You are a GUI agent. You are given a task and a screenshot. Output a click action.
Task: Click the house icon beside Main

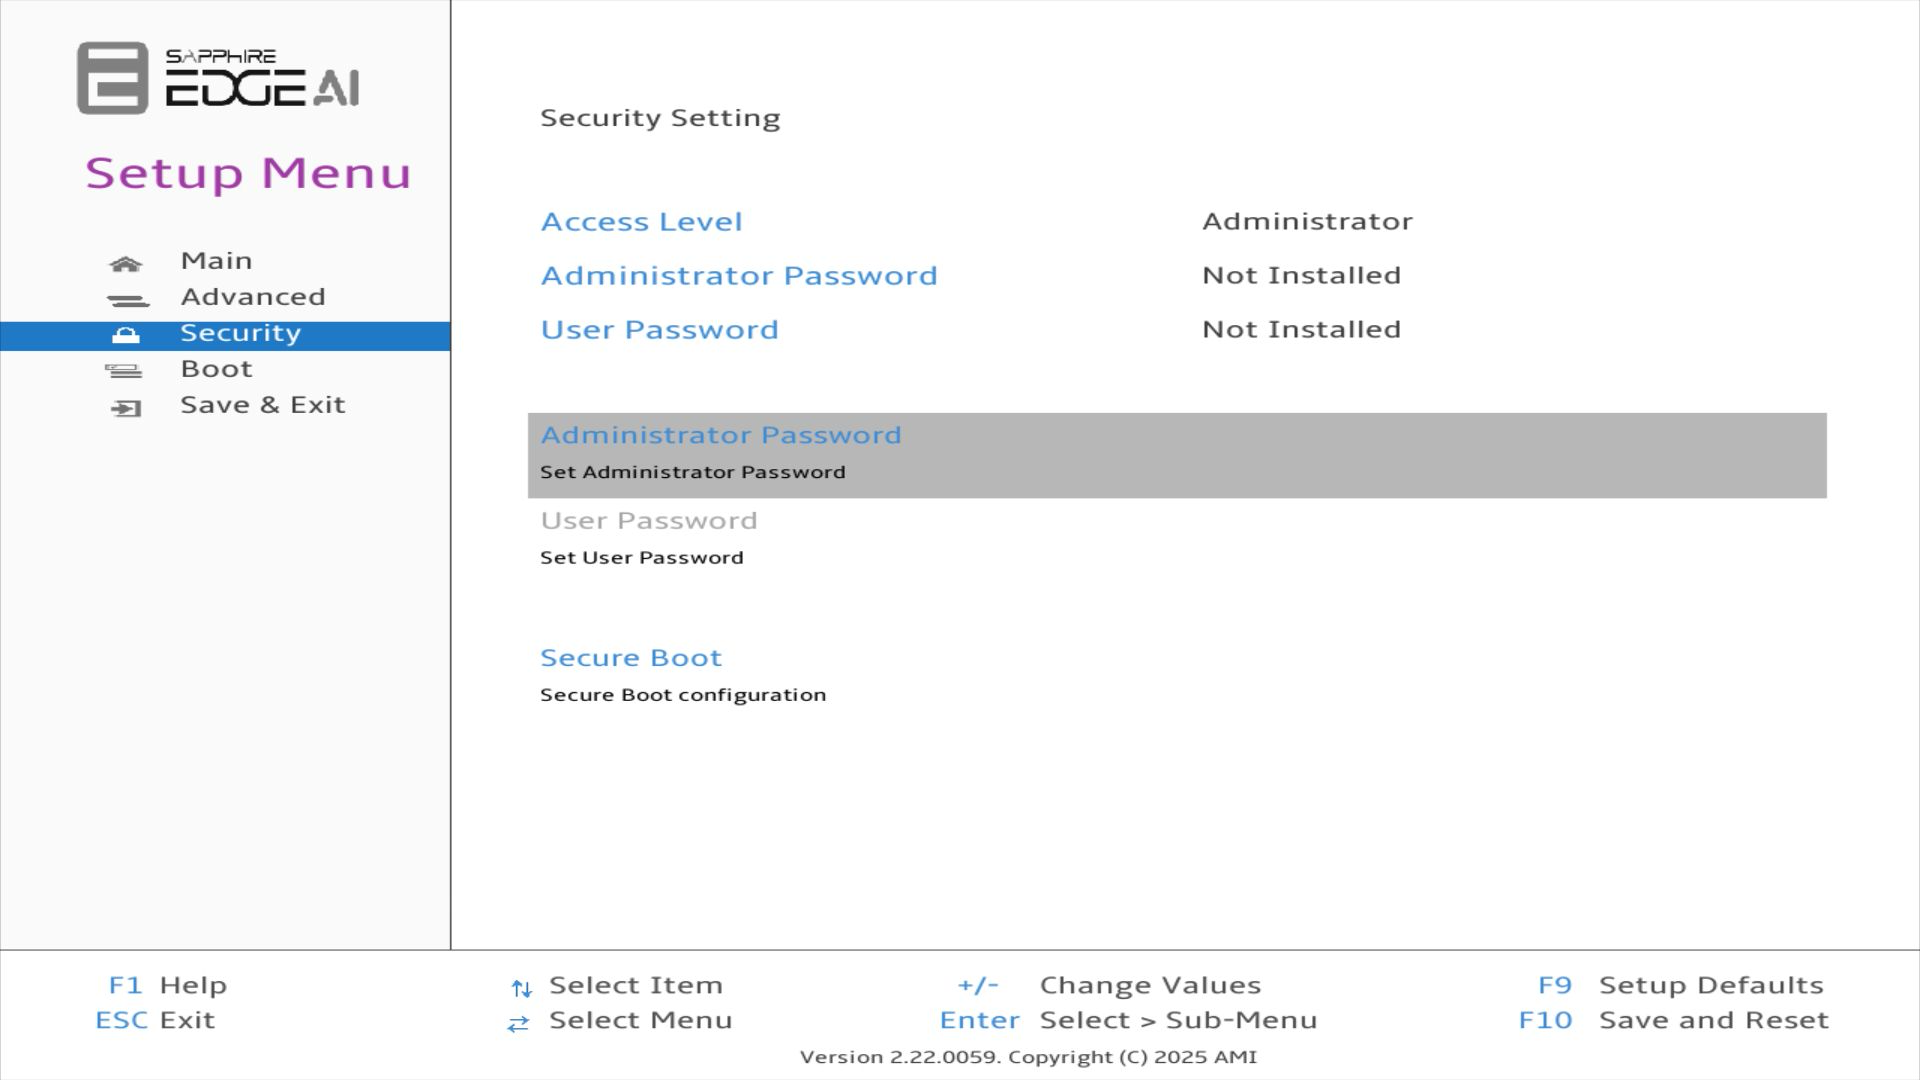[126, 264]
